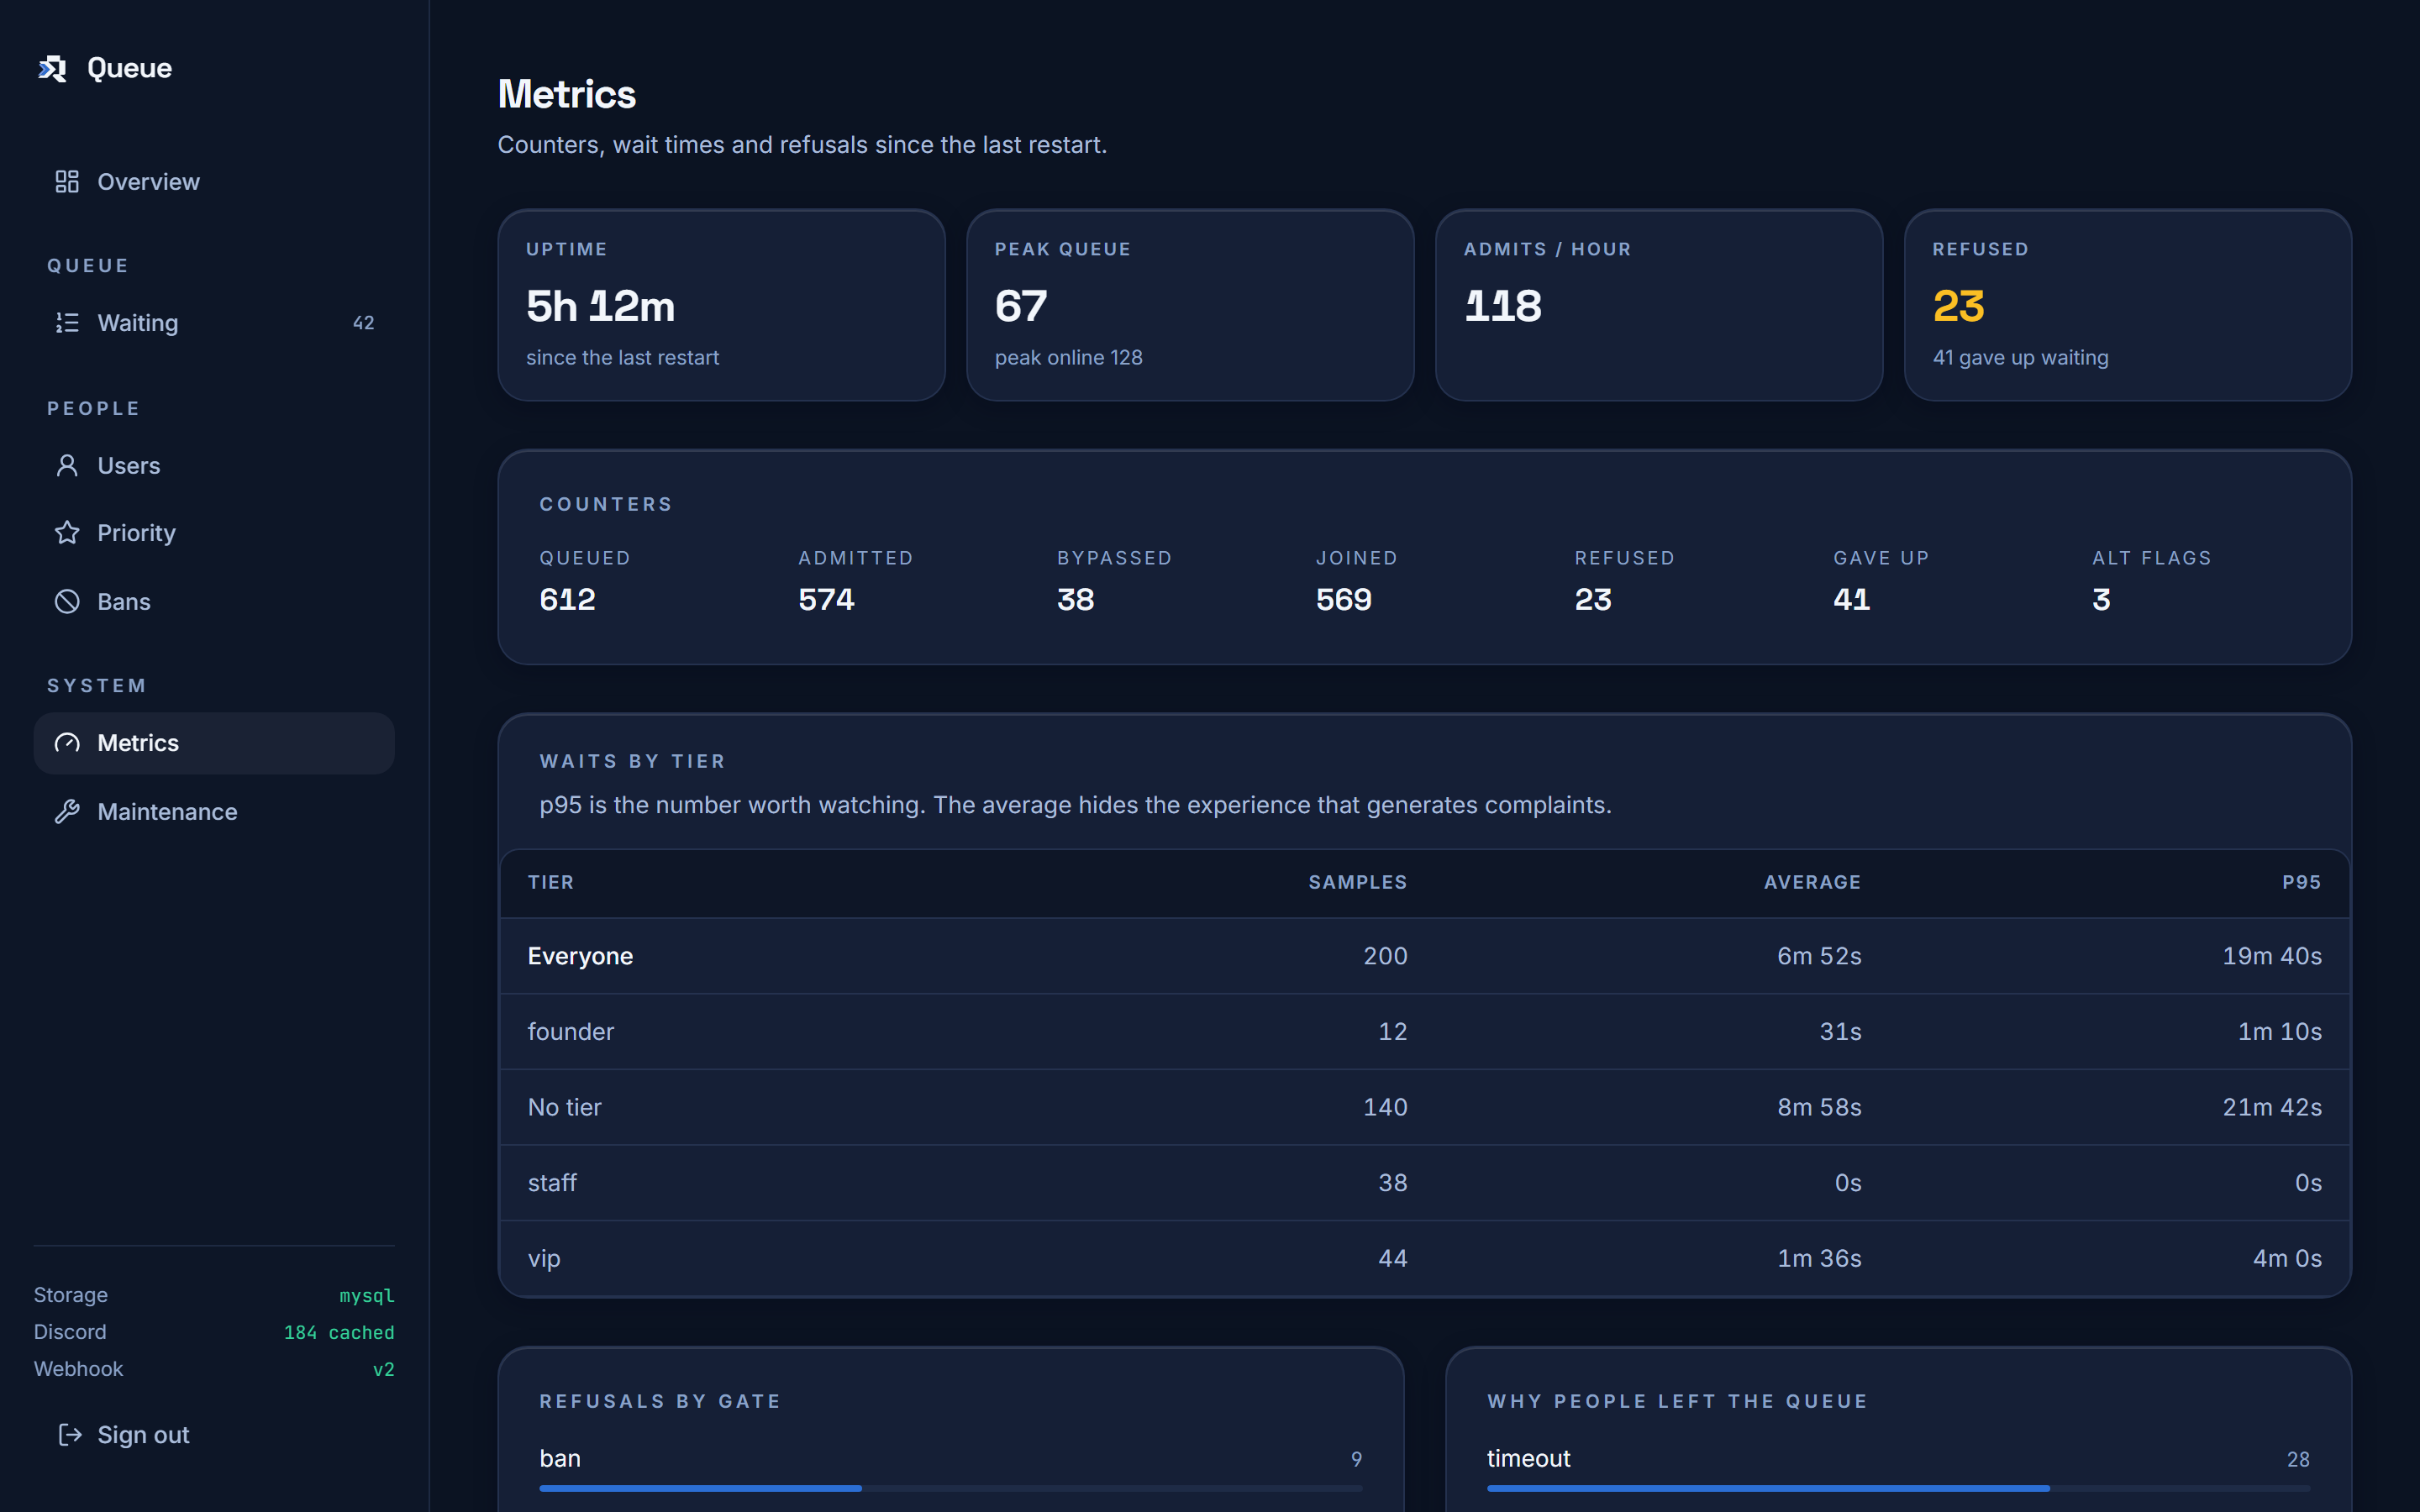This screenshot has width=2420, height=1512.
Task: Select the Everyone tier row
Action: (x=1424, y=956)
